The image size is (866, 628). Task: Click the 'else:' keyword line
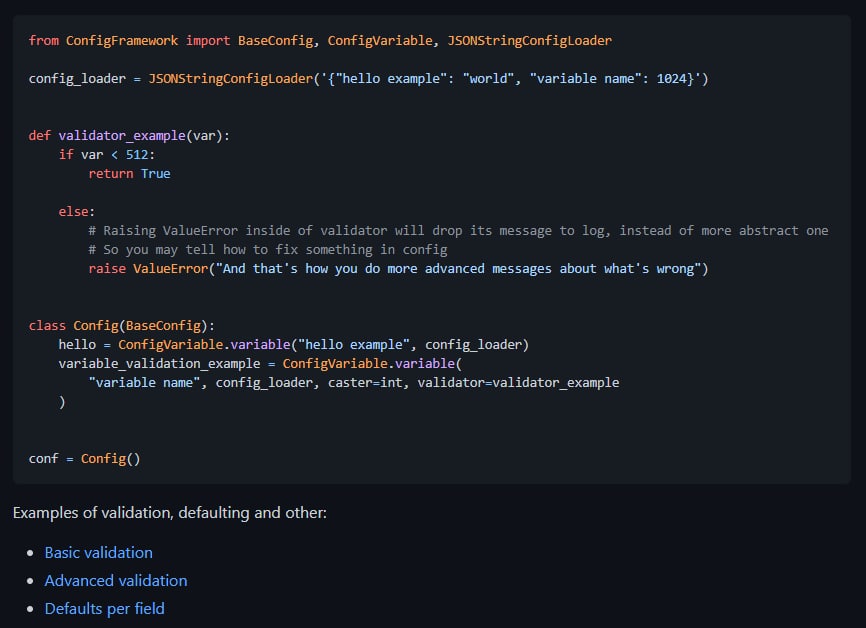click(x=77, y=212)
